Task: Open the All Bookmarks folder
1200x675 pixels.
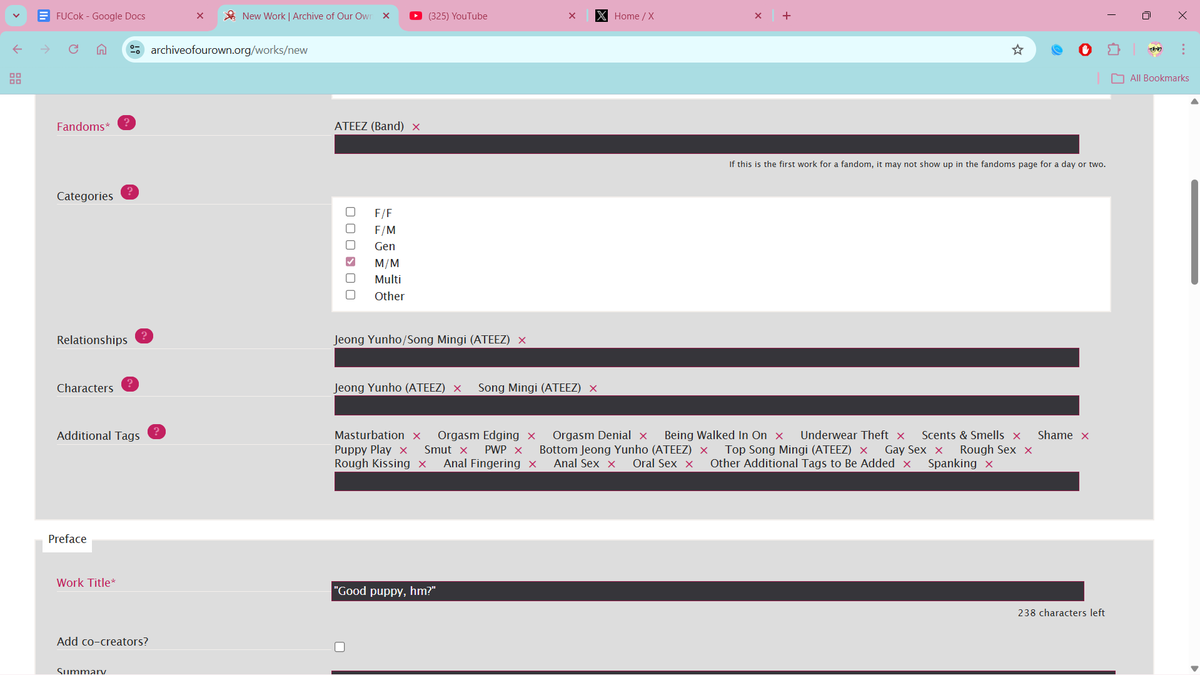Action: [x=1150, y=78]
